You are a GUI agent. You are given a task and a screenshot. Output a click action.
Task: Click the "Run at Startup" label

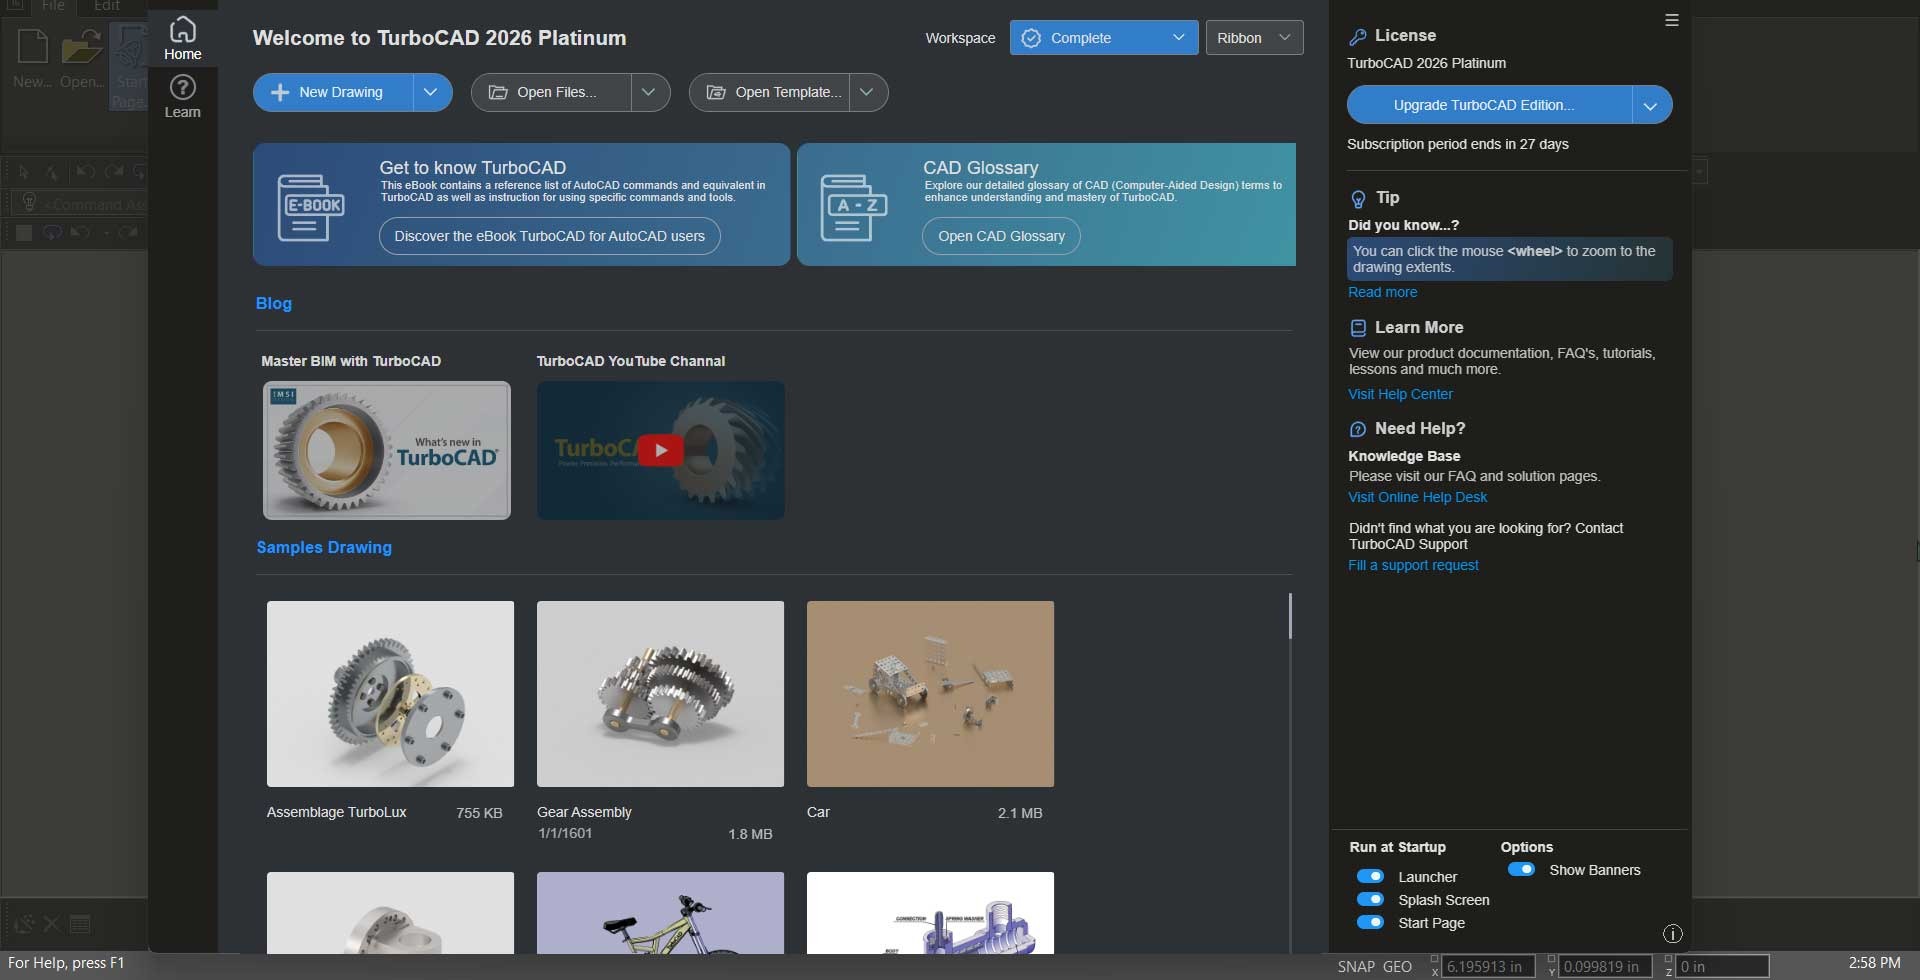(1397, 847)
